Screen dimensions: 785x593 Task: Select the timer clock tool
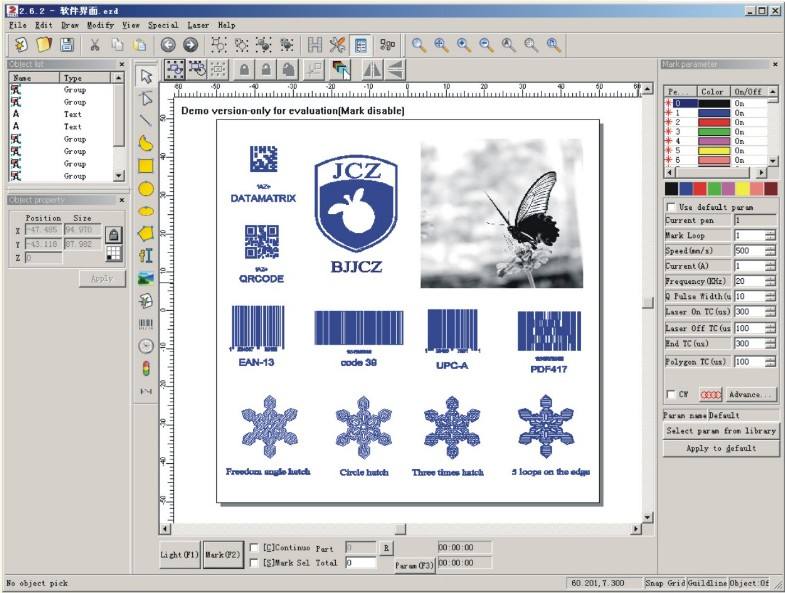(146, 346)
